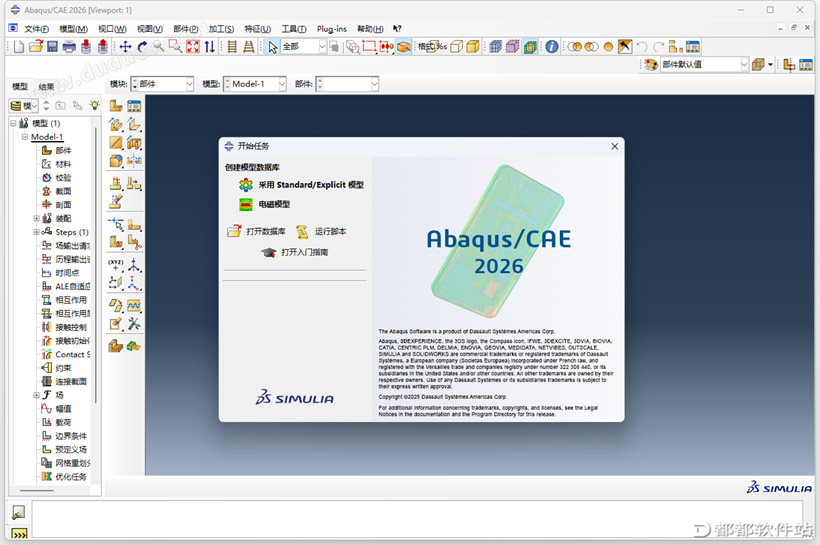The image size is (820, 545).
Task: Toggle perspective view ladder icon
Action: pos(249,47)
